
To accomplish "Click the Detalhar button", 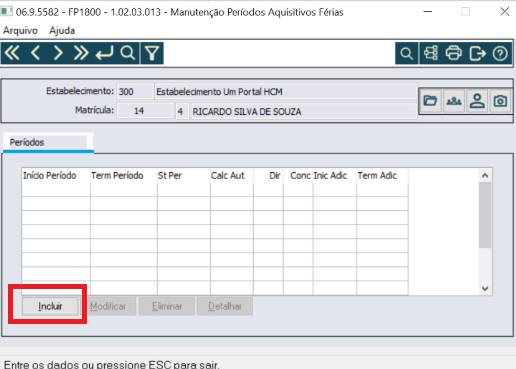I will pos(225,306).
